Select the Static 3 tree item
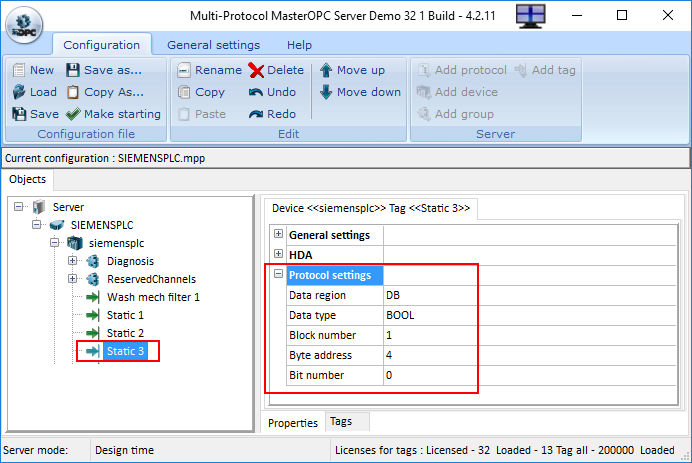 (x=125, y=351)
